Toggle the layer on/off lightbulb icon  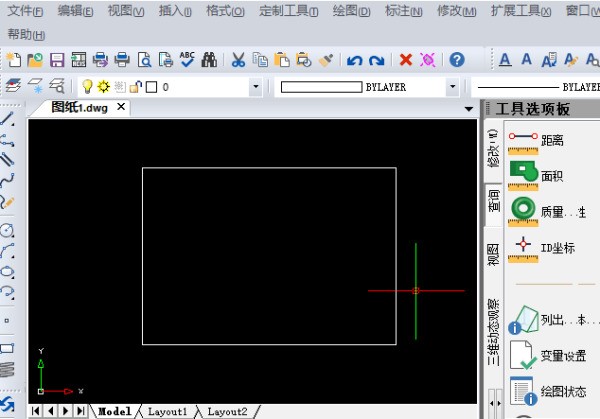(x=87, y=87)
